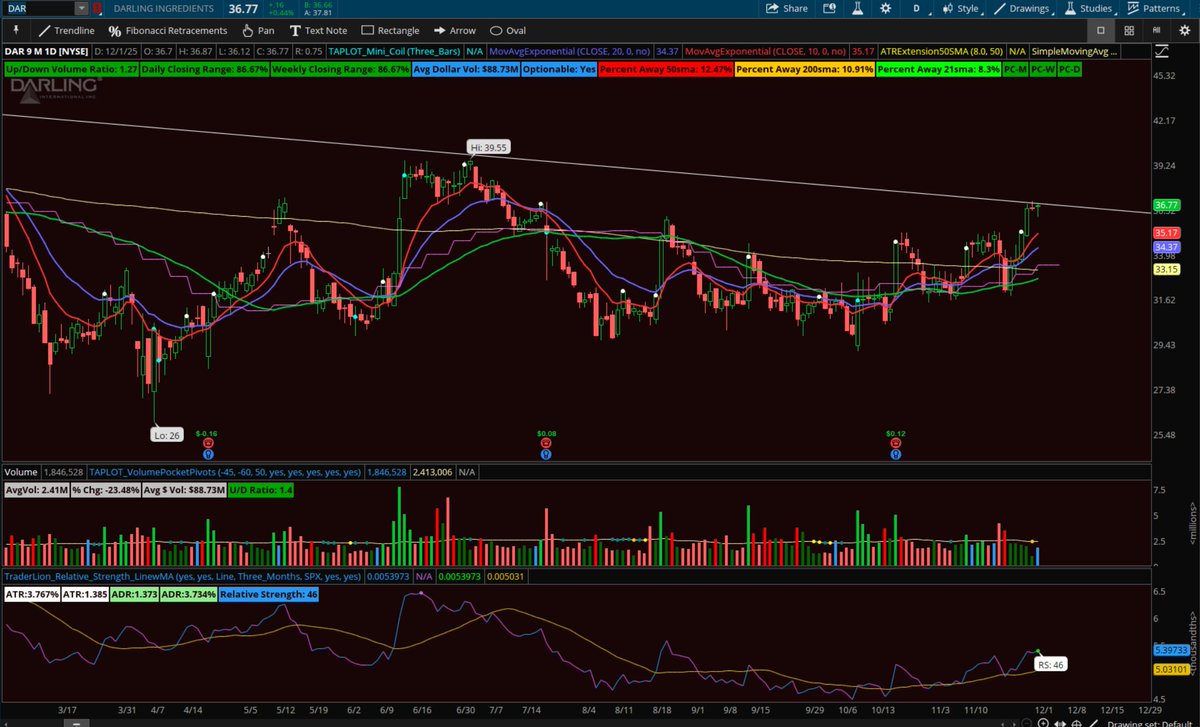Expand the DAR symbol dropdown arrow
The height and width of the screenshot is (727, 1200).
pyautogui.click(x=80, y=8)
